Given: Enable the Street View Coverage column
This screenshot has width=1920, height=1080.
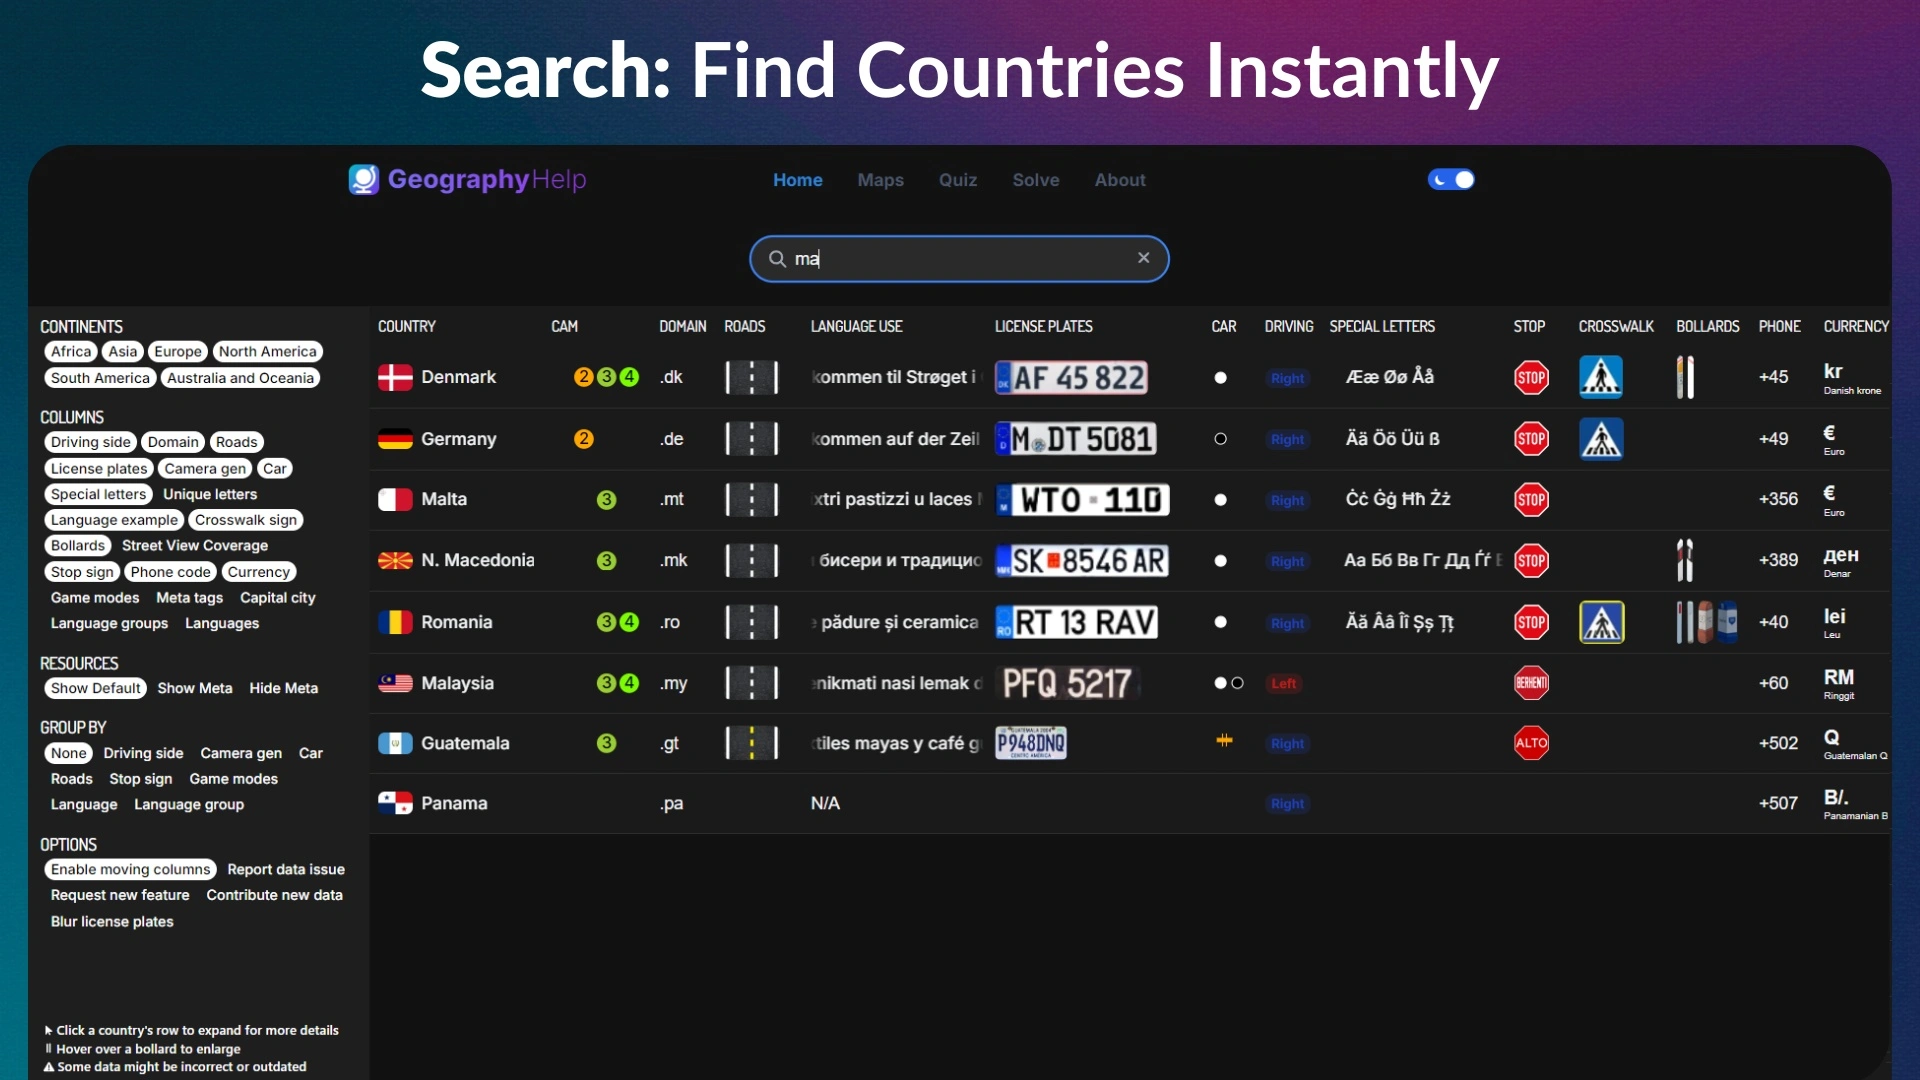Looking at the screenshot, I should [194, 545].
